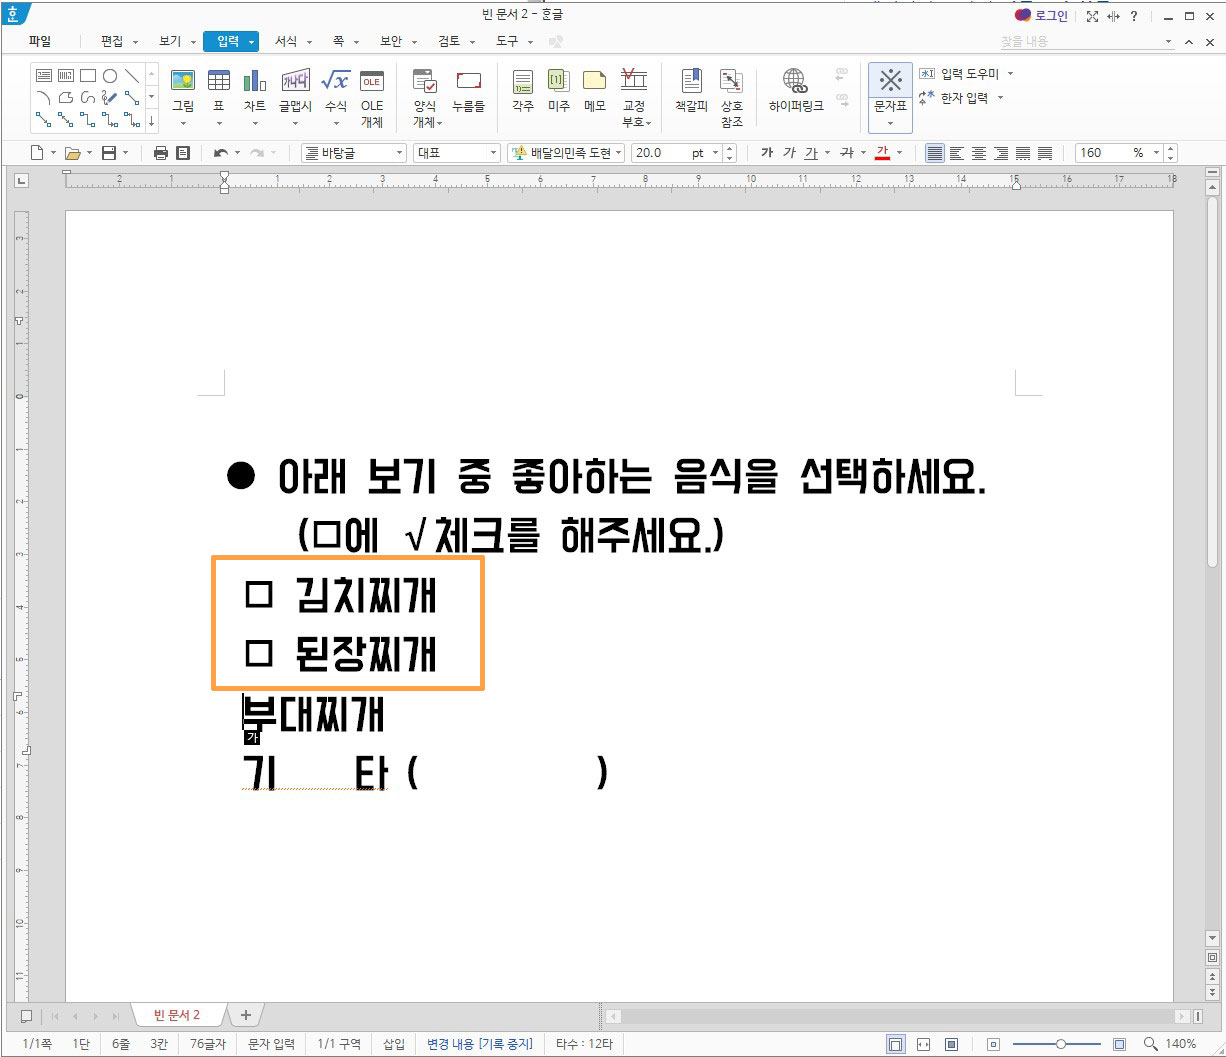The image size is (1226, 1057).
Task: Open the 보기 menu
Action: [170, 41]
